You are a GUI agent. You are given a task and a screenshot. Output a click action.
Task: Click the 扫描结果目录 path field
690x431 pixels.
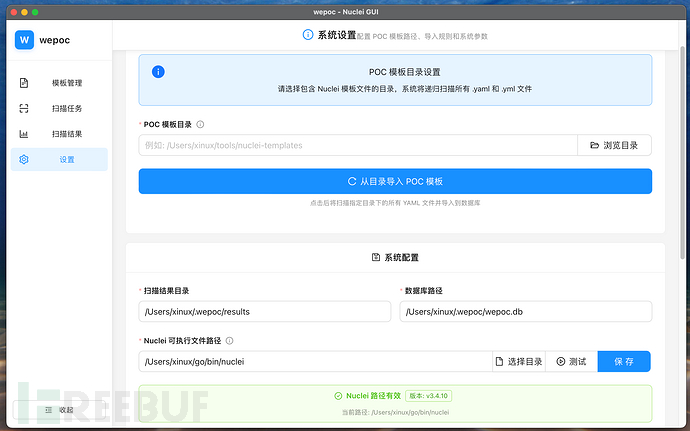[264, 312]
